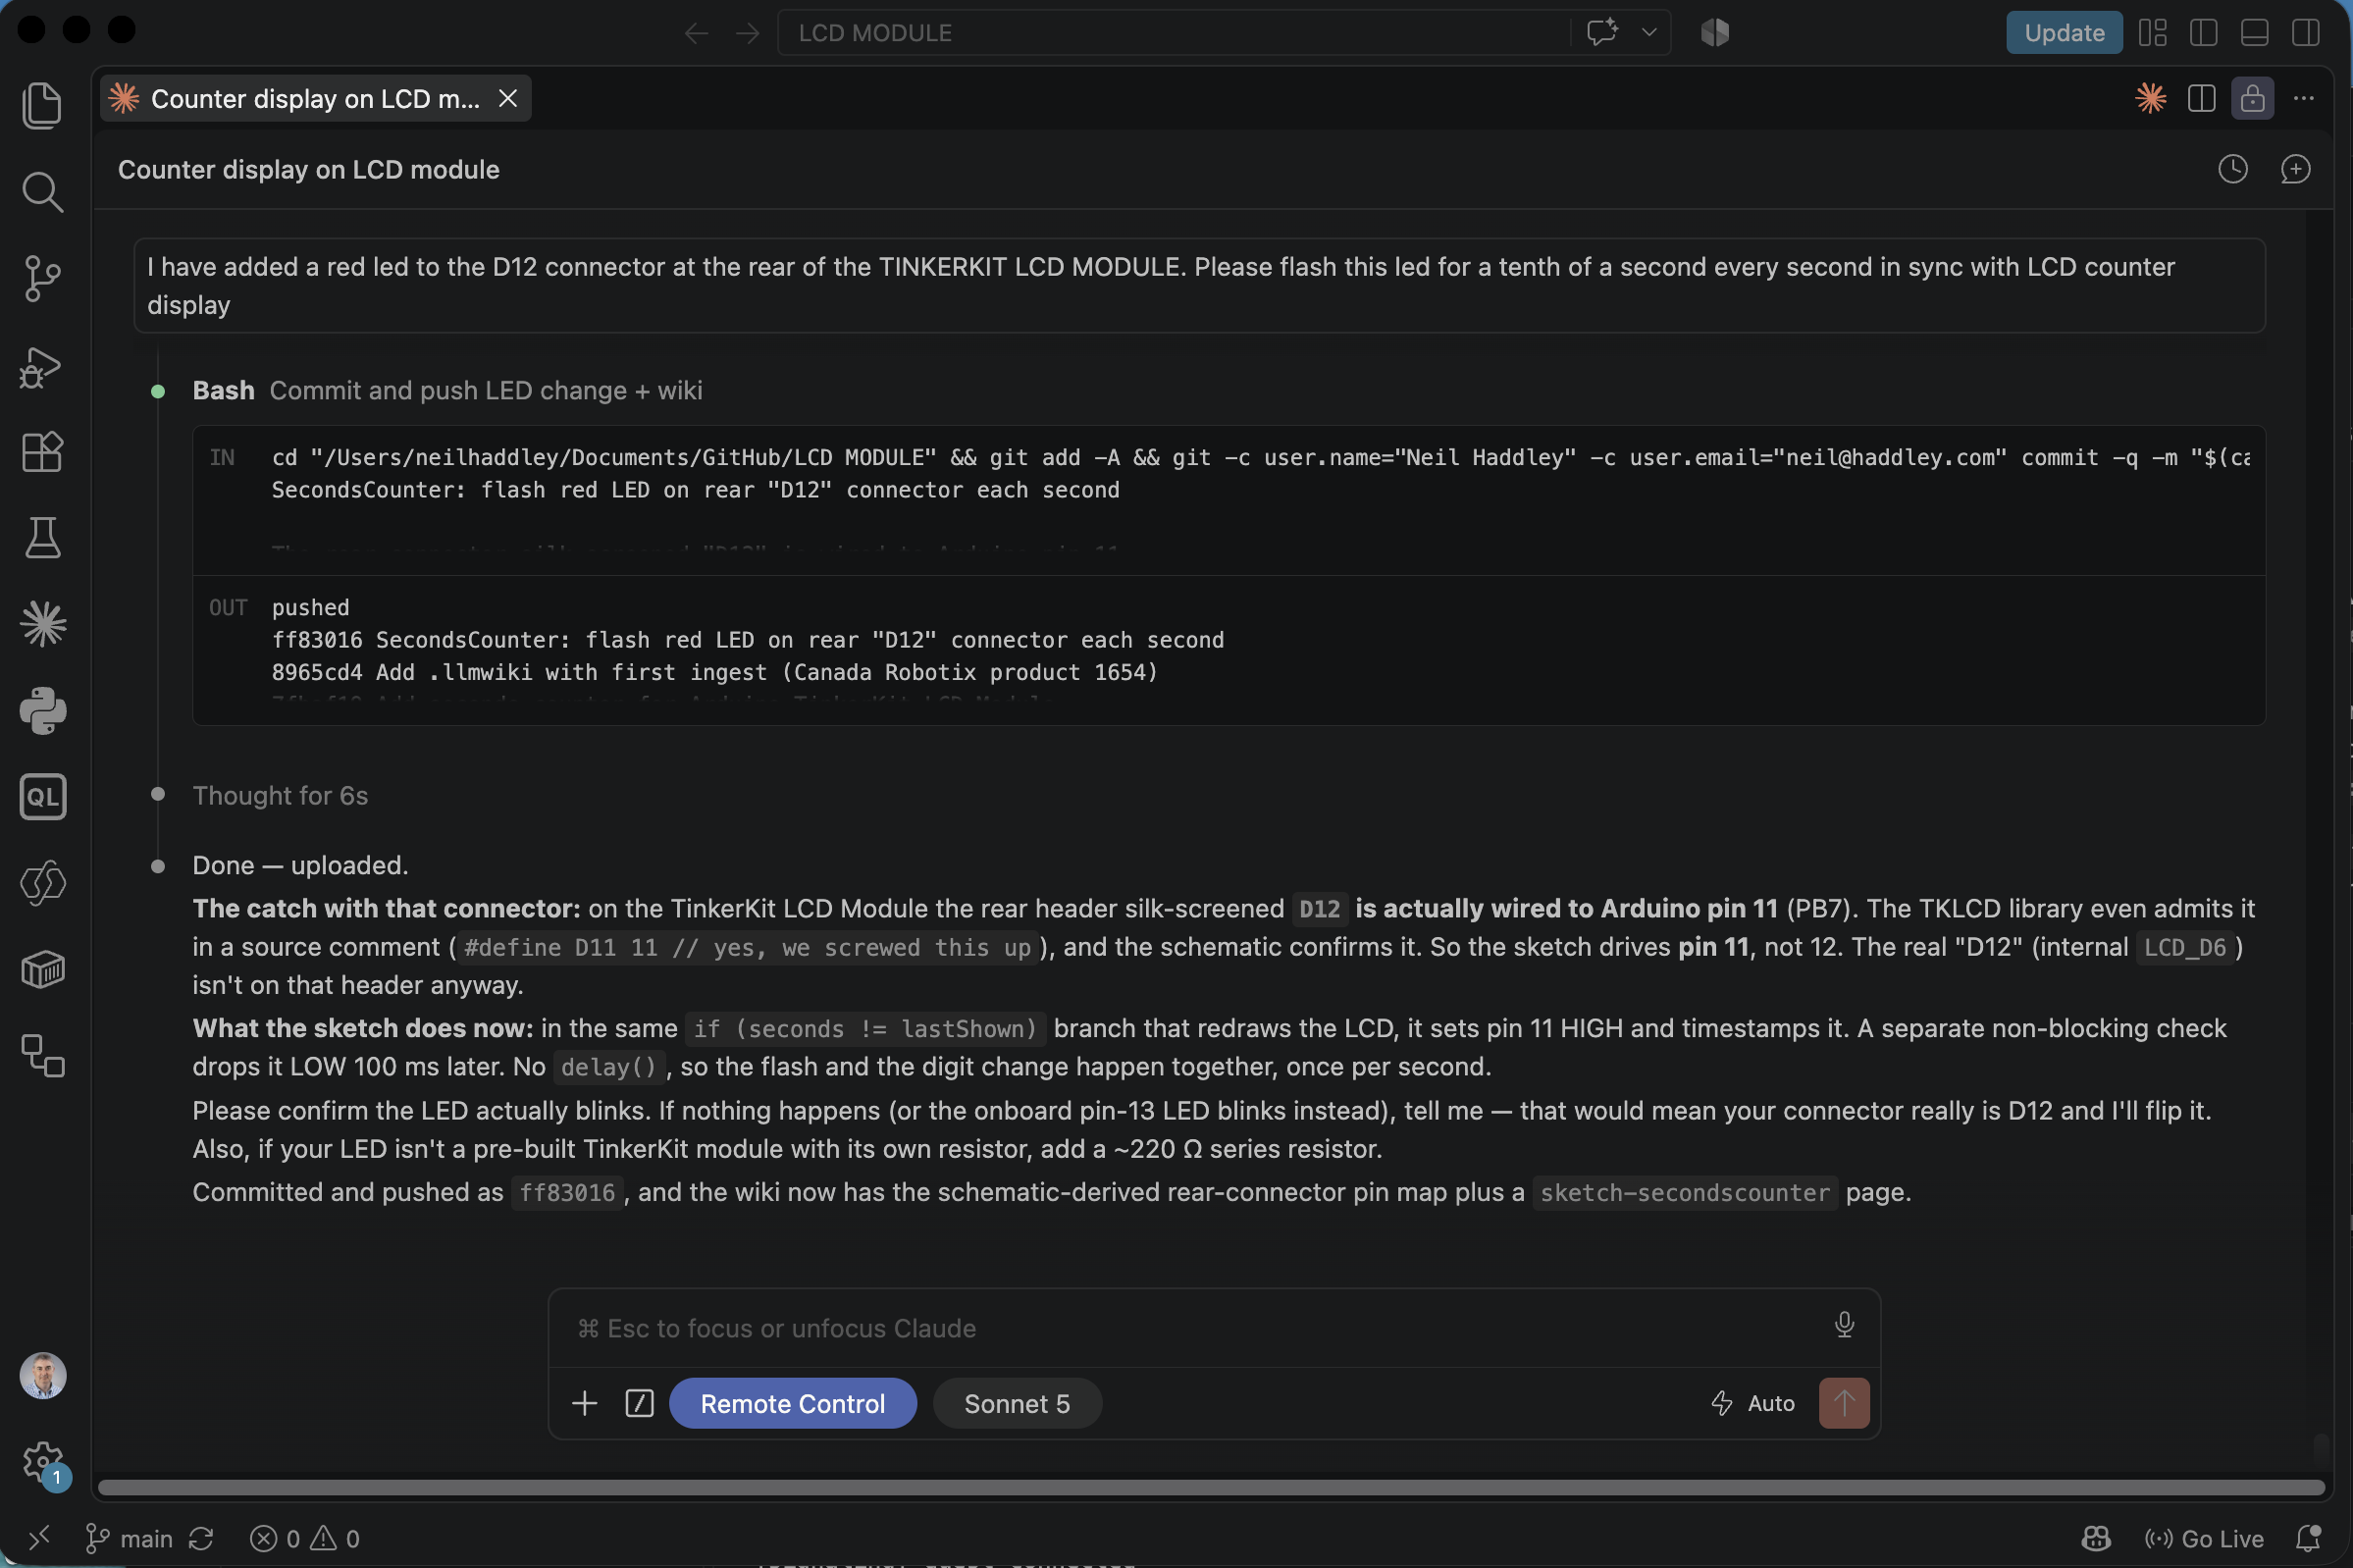The height and width of the screenshot is (1568, 2353).
Task: Open the Claude starburst view in activity bar
Action: tap(42, 624)
